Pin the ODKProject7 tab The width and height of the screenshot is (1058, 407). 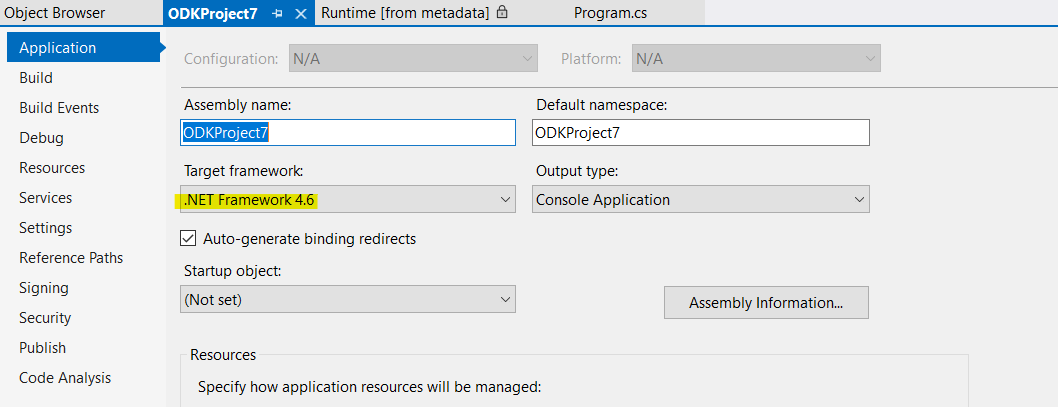point(277,14)
